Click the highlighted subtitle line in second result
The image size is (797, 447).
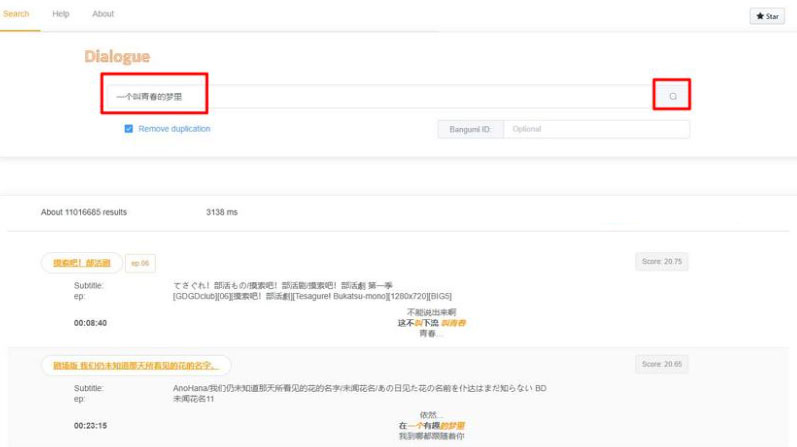tap(432, 425)
